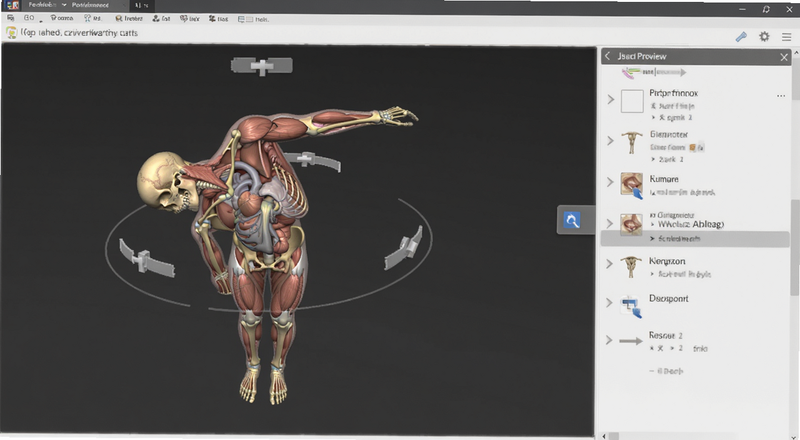Open the Help menu in toolbar
Image resolution: width=800 pixels, height=440 pixels.
[253, 19]
